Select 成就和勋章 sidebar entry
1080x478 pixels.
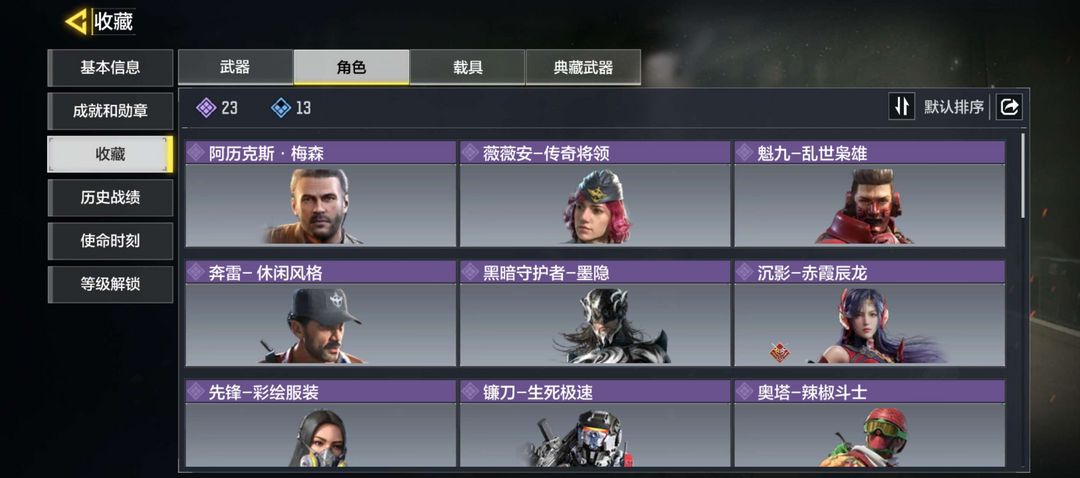(110, 111)
